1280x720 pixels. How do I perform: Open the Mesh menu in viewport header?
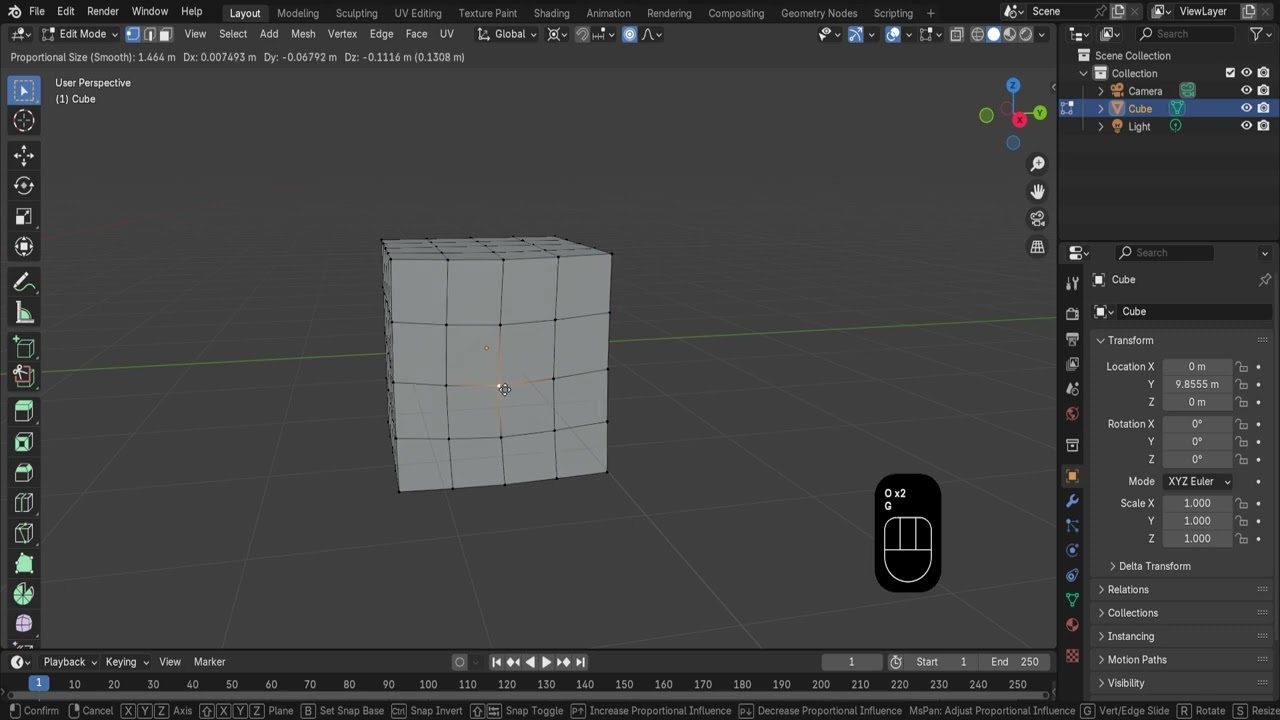[x=303, y=34]
